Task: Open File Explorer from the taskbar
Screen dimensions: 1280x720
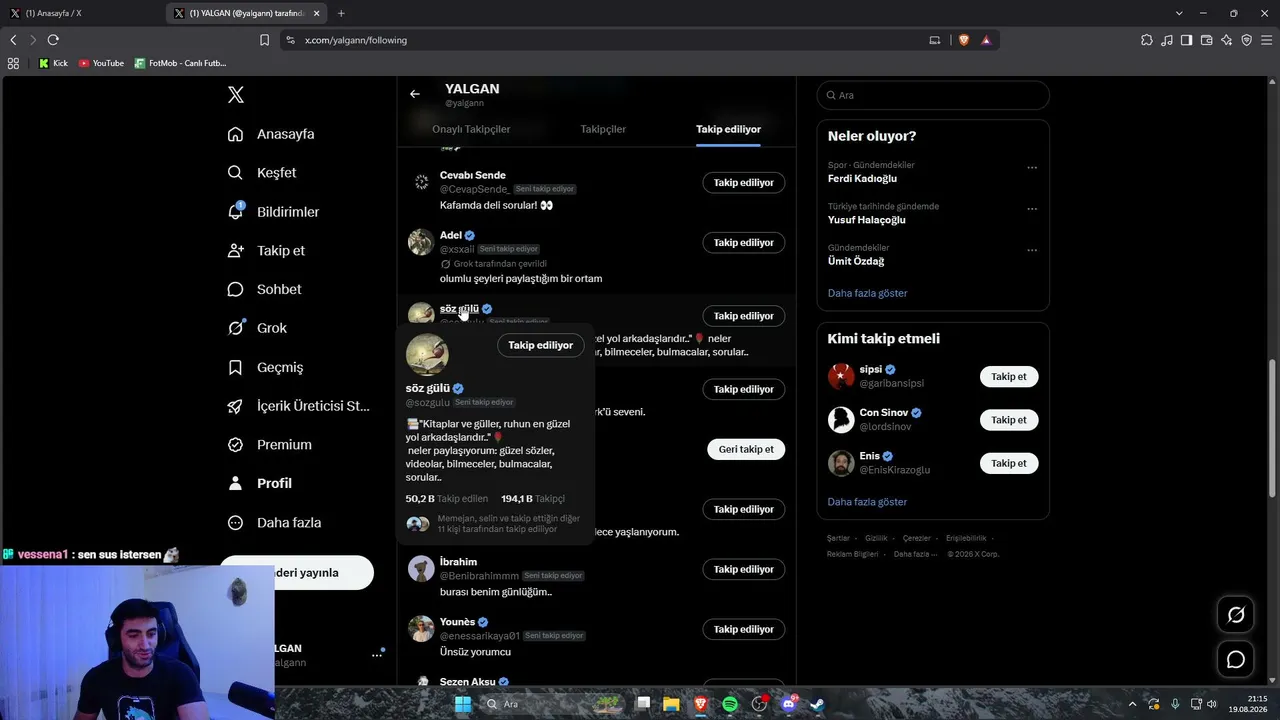Action: point(672,704)
